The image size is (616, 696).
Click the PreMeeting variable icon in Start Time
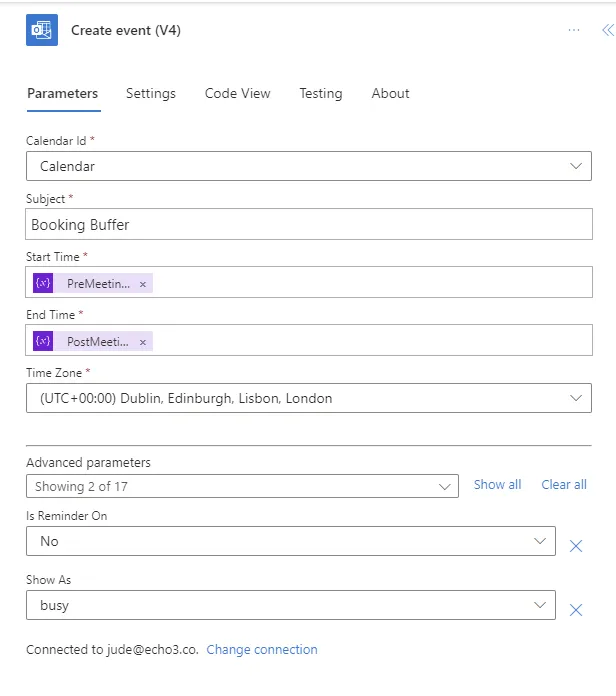[43, 283]
